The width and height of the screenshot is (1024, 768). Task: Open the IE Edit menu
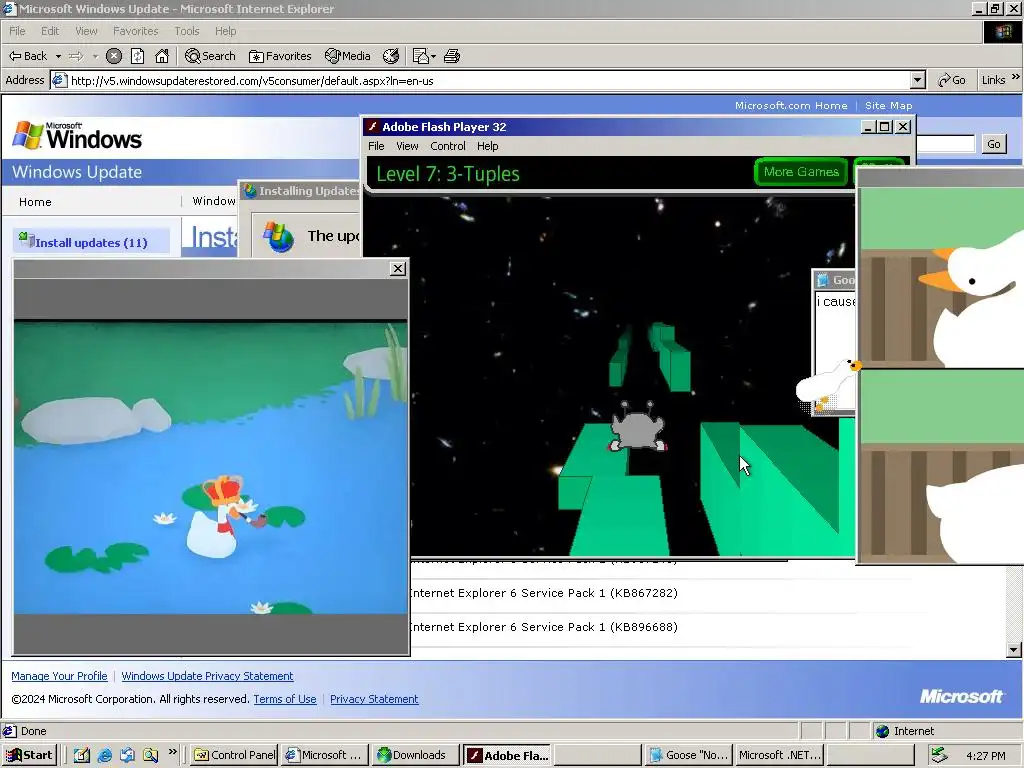(x=50, y=31)
